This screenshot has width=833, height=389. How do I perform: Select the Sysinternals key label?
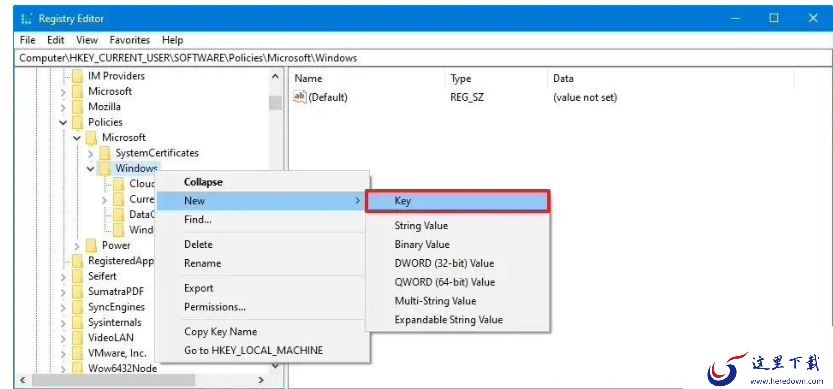pos(115,323)
